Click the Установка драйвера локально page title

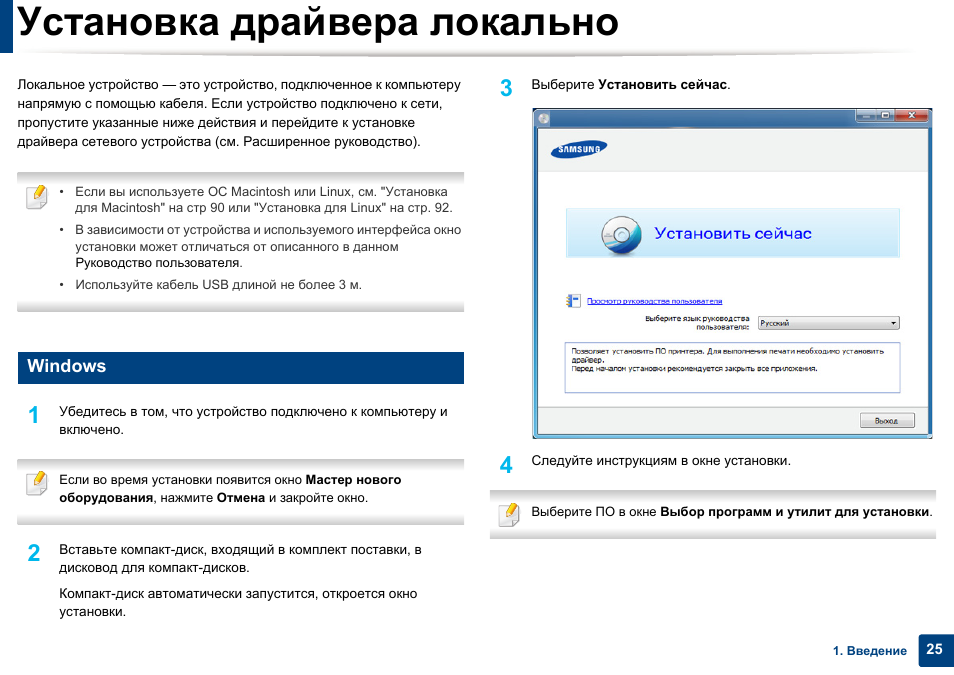point(318,23)
